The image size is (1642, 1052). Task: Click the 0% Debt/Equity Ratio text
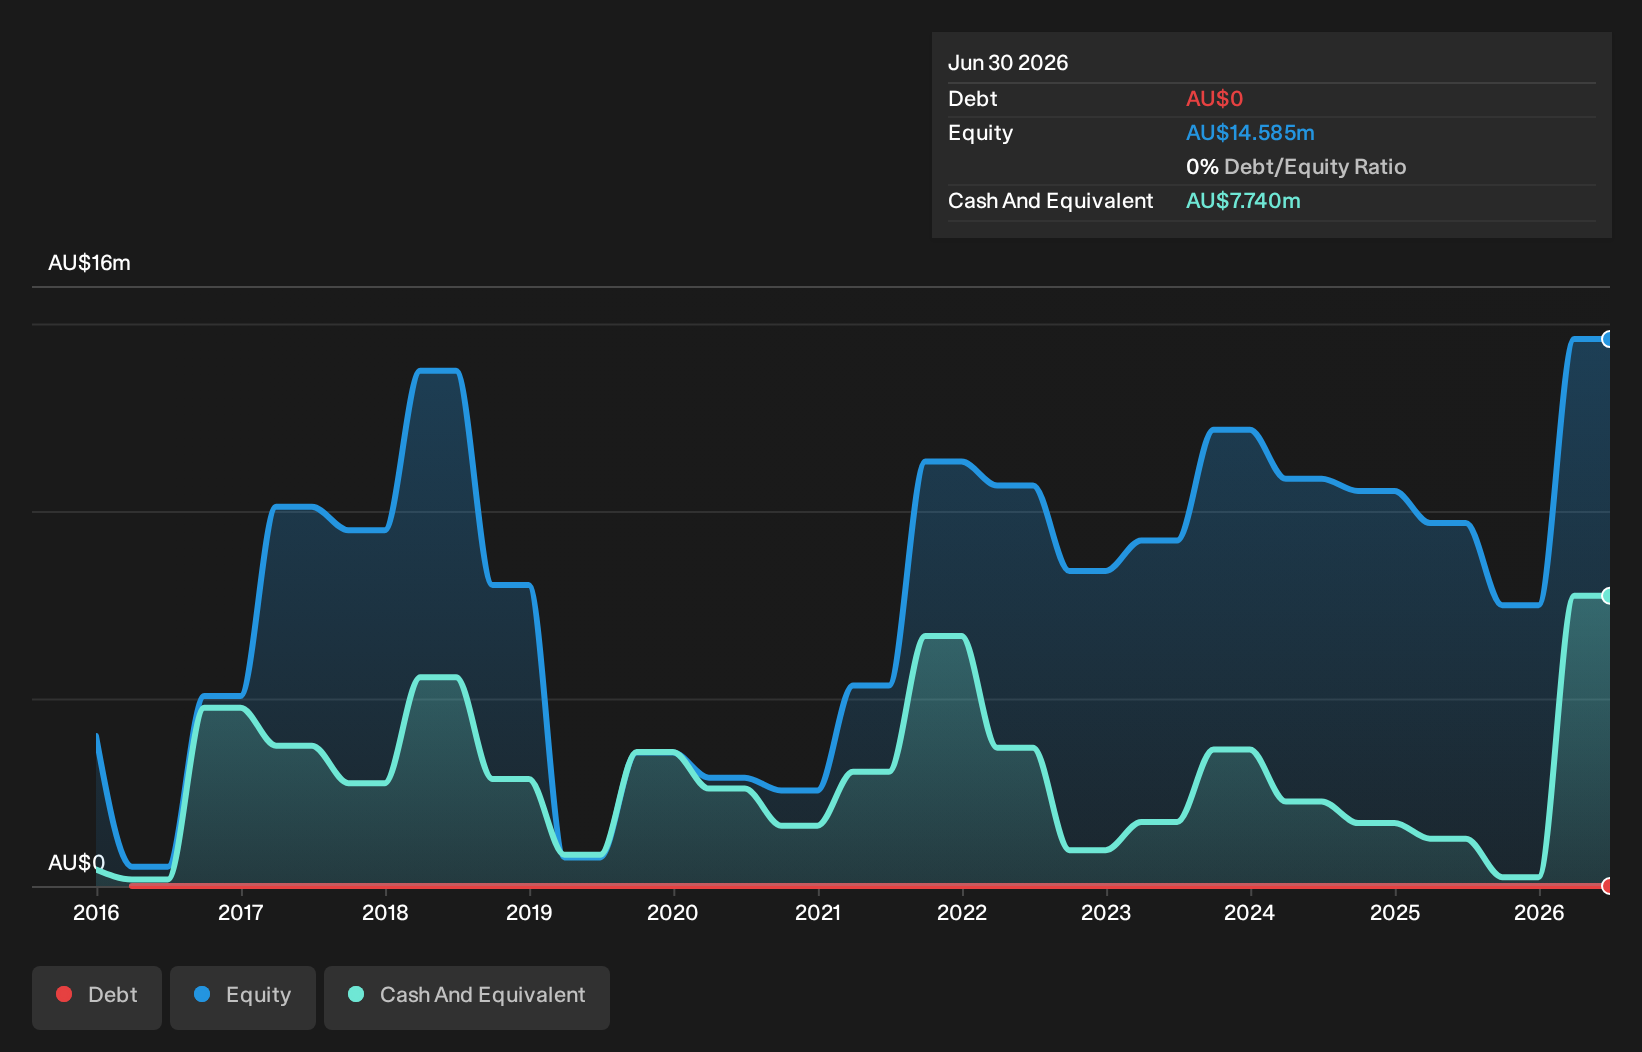click(x=1296, y=167)
